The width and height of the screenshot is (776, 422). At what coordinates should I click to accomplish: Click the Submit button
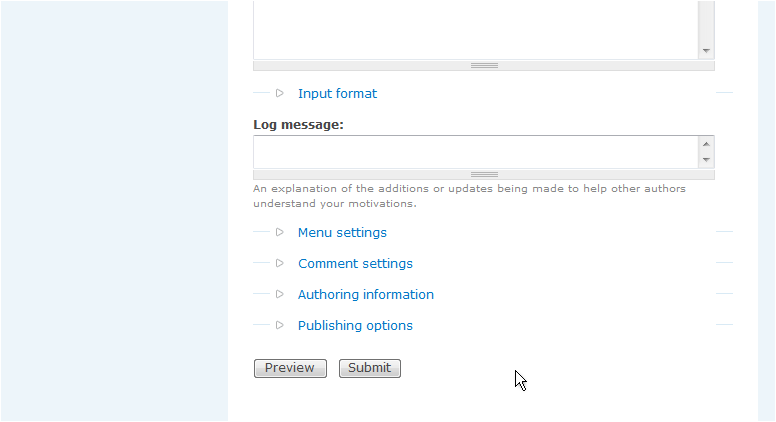click(x=370, y=368)
